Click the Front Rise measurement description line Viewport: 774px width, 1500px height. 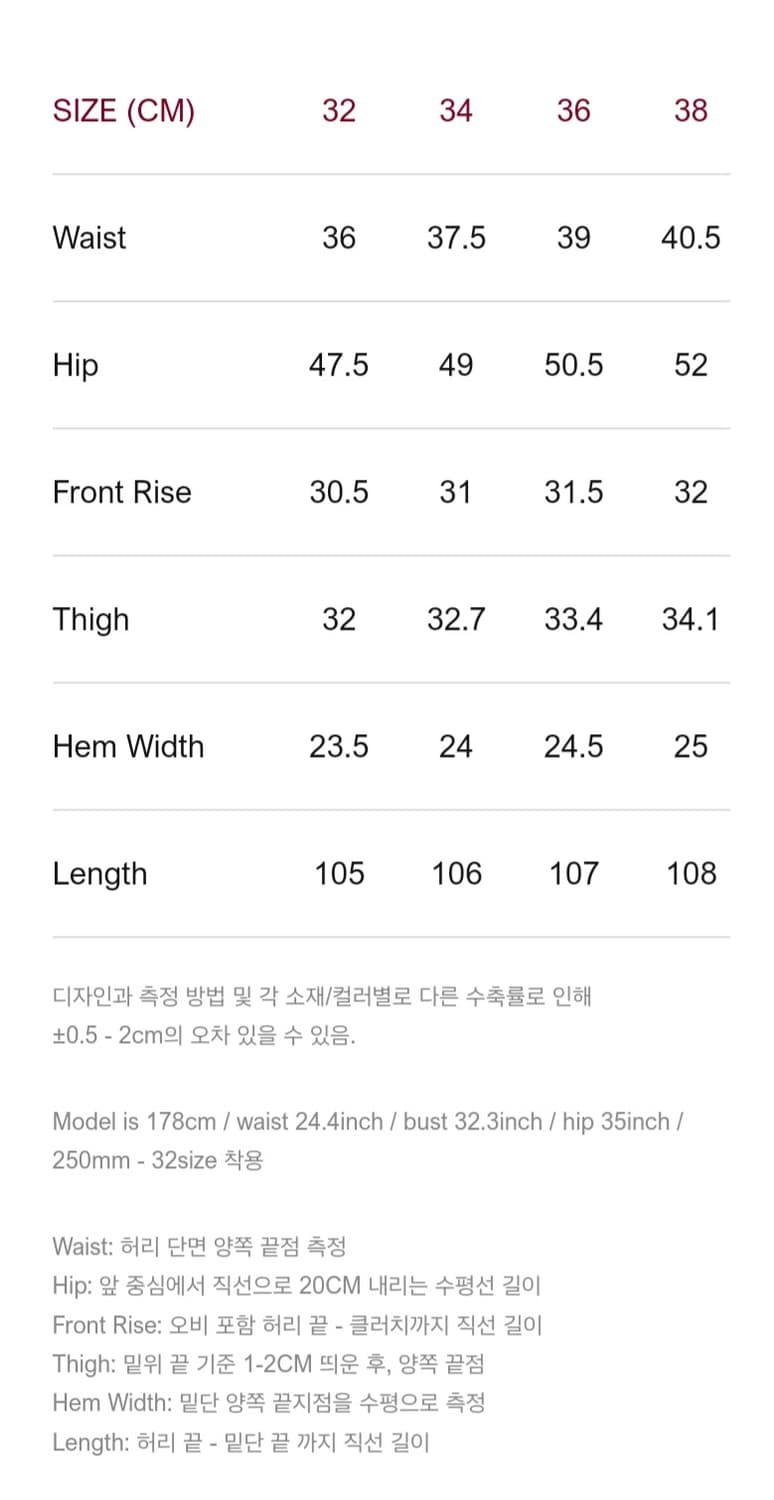click(297, 1325)
